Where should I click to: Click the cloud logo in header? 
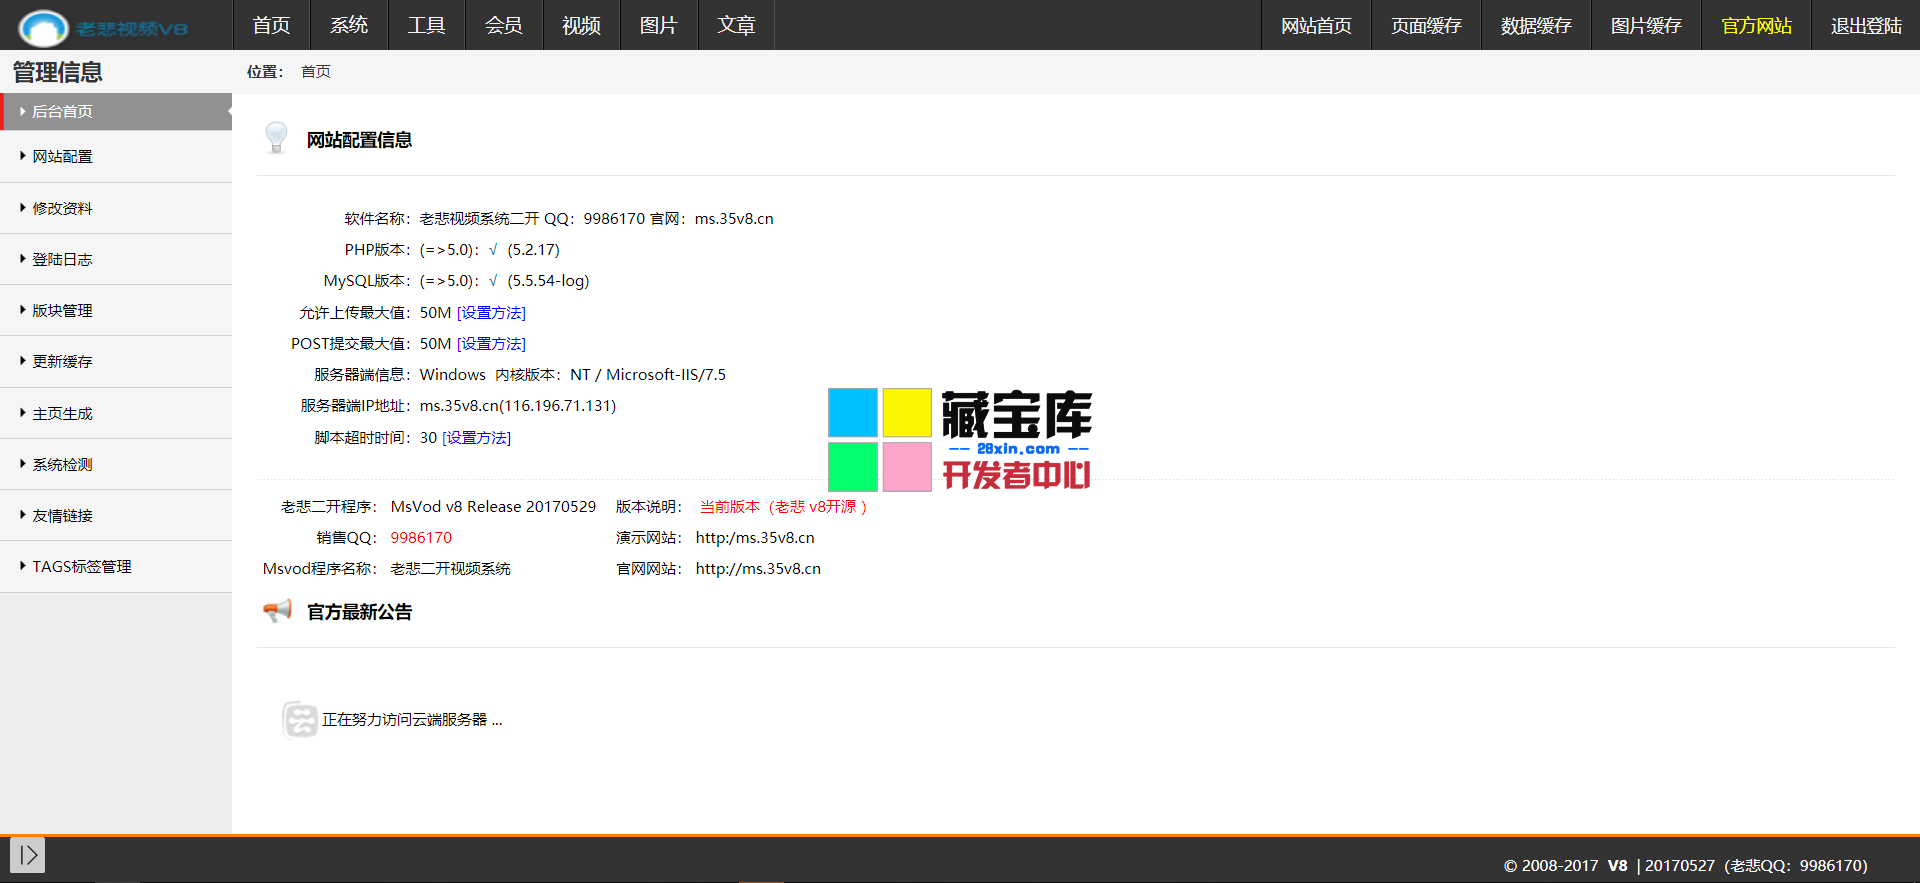click(x=43, y=27)
